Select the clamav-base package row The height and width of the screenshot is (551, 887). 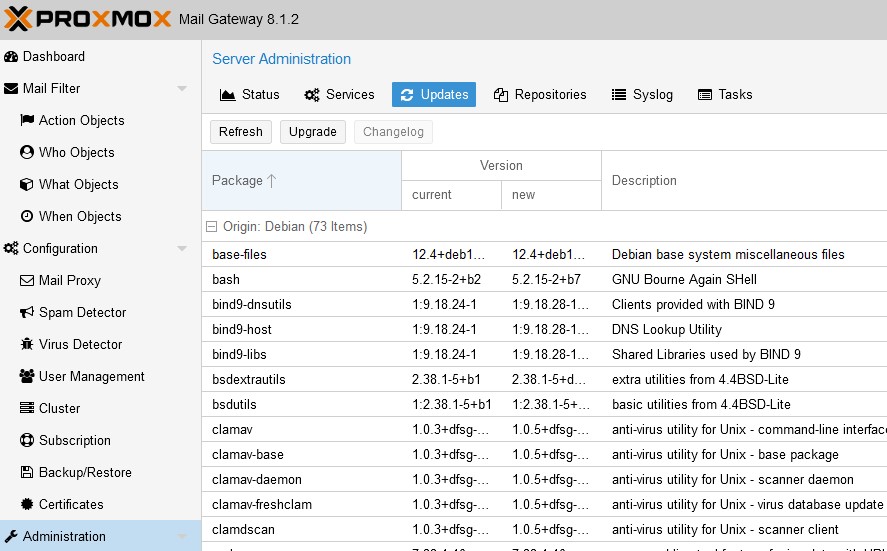[x=544, y=454]
